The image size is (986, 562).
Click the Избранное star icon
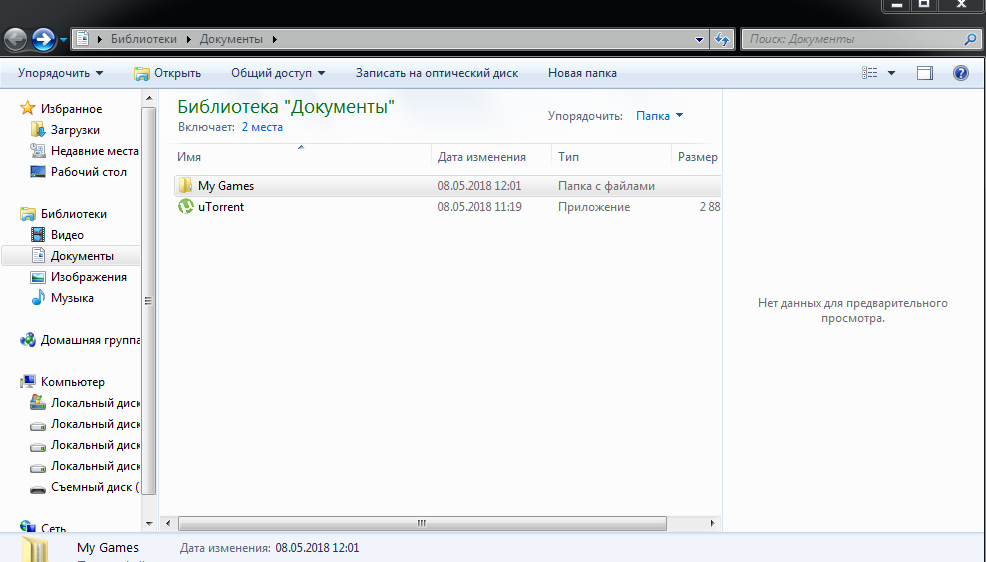pyautogui.click(x=28, y=108)
